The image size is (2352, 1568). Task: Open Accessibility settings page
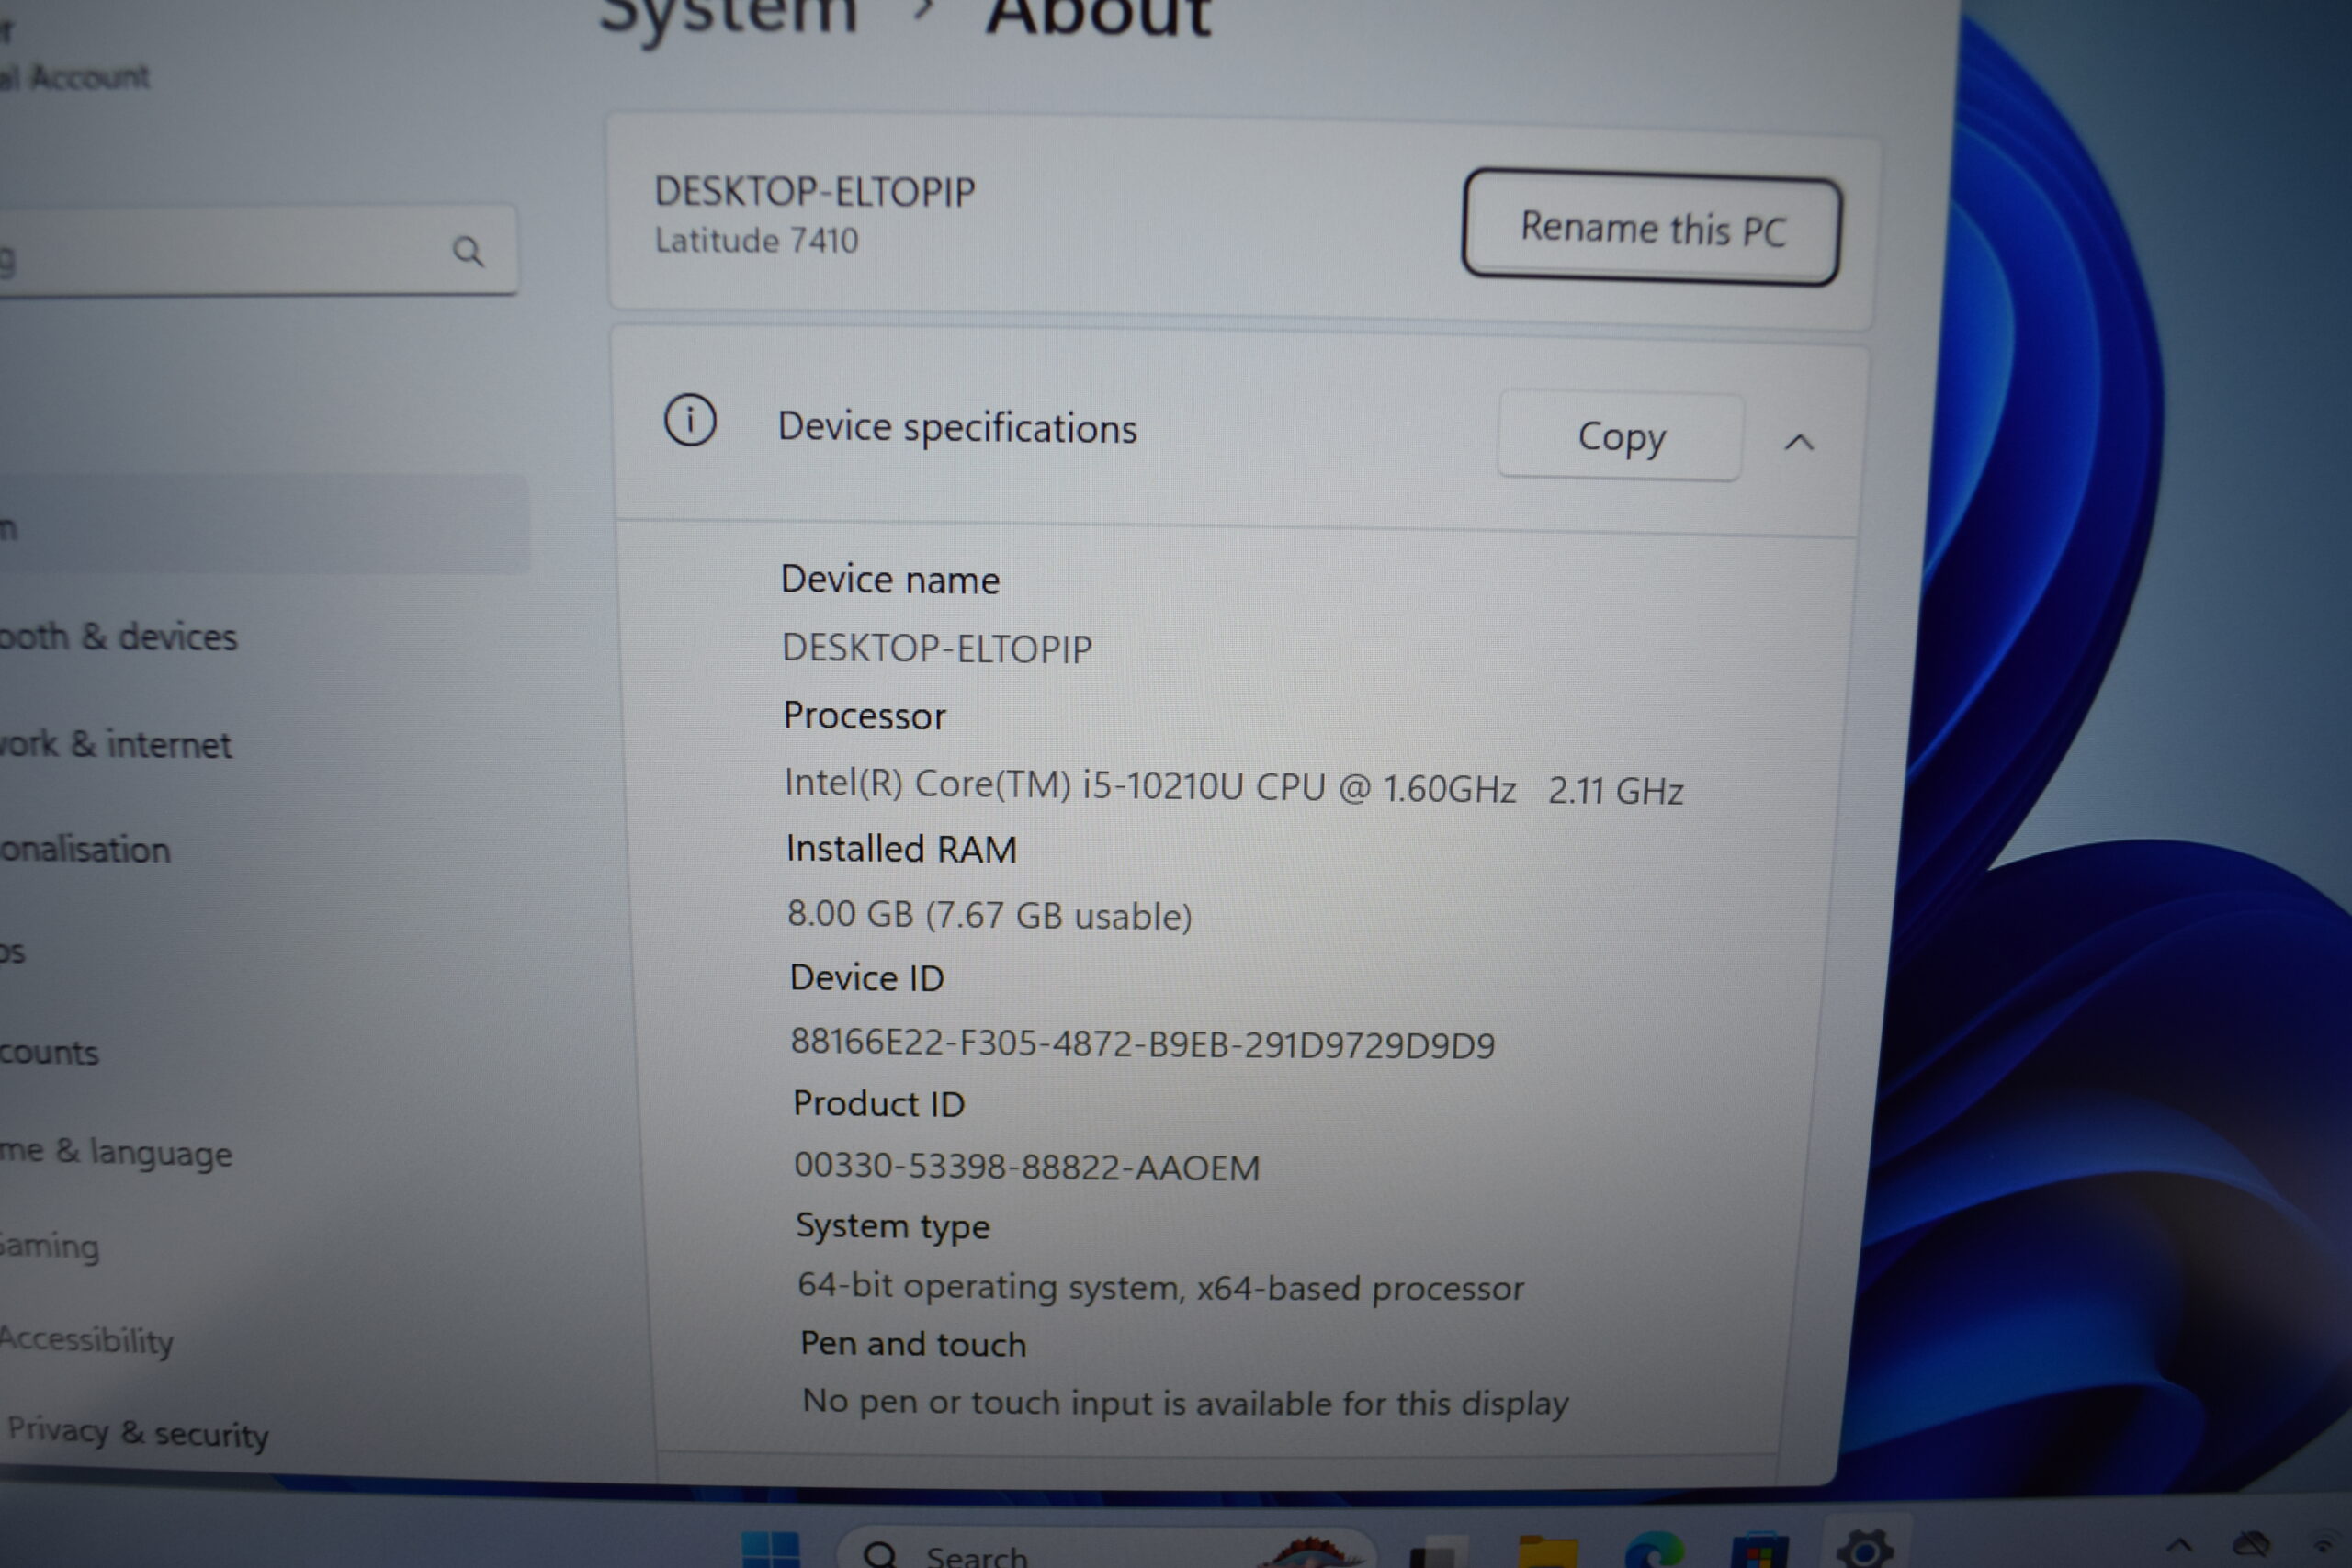(87, 1339)
